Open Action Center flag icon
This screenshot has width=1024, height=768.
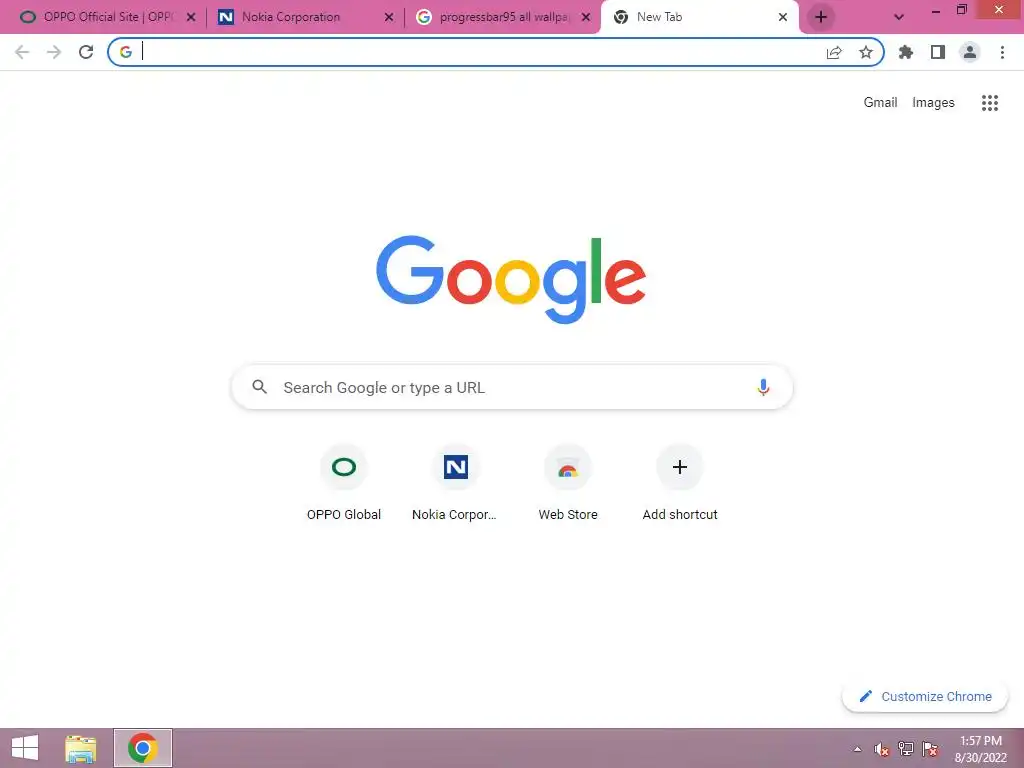click(930, 749)
